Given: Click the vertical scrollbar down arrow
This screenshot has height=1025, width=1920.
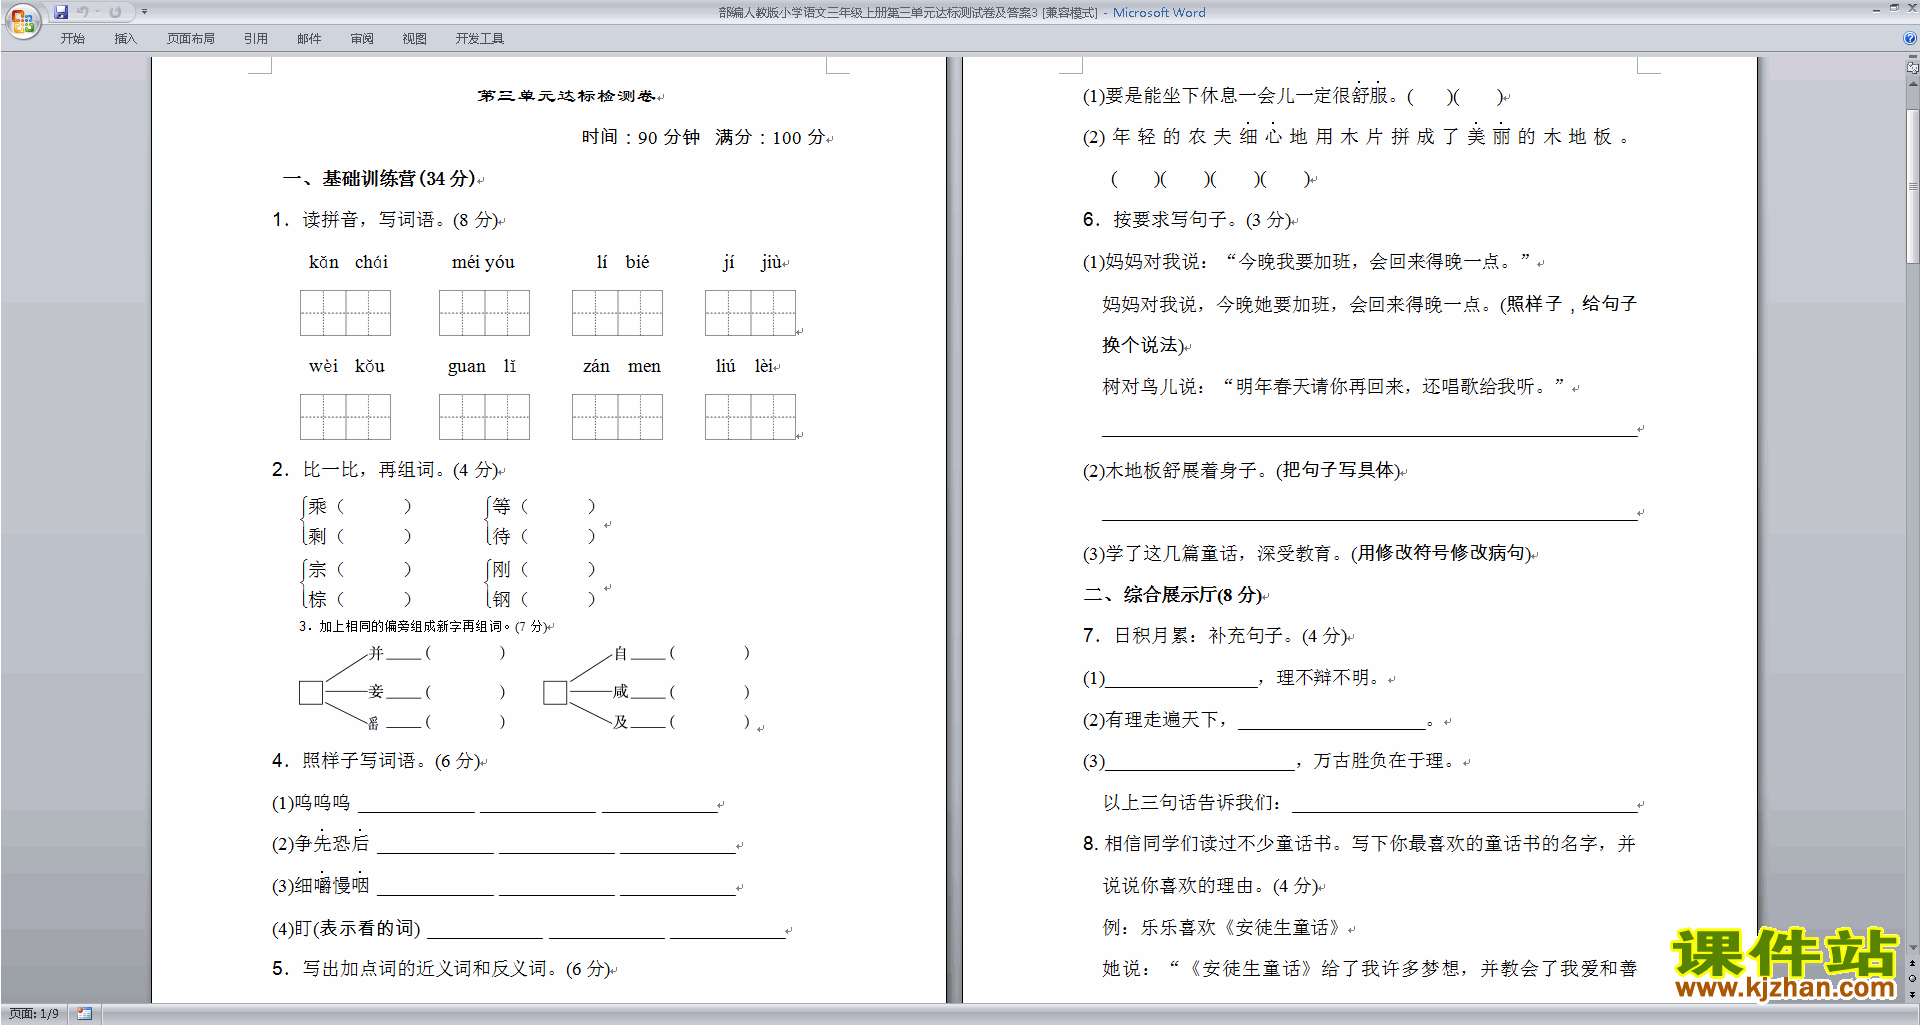Looking at the screenshot, I should click(1913, 948).
